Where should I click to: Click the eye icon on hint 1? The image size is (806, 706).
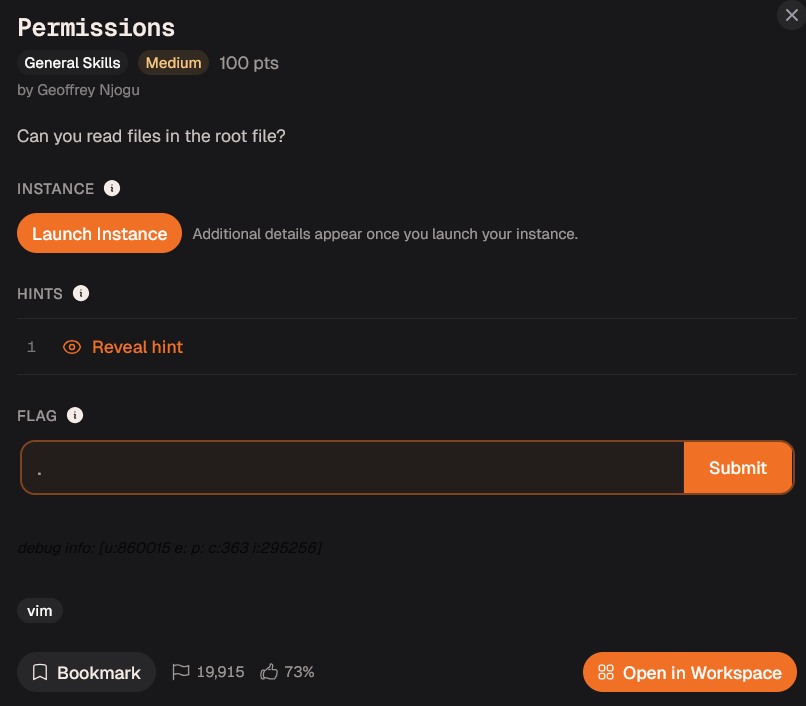tap(72, 347)
